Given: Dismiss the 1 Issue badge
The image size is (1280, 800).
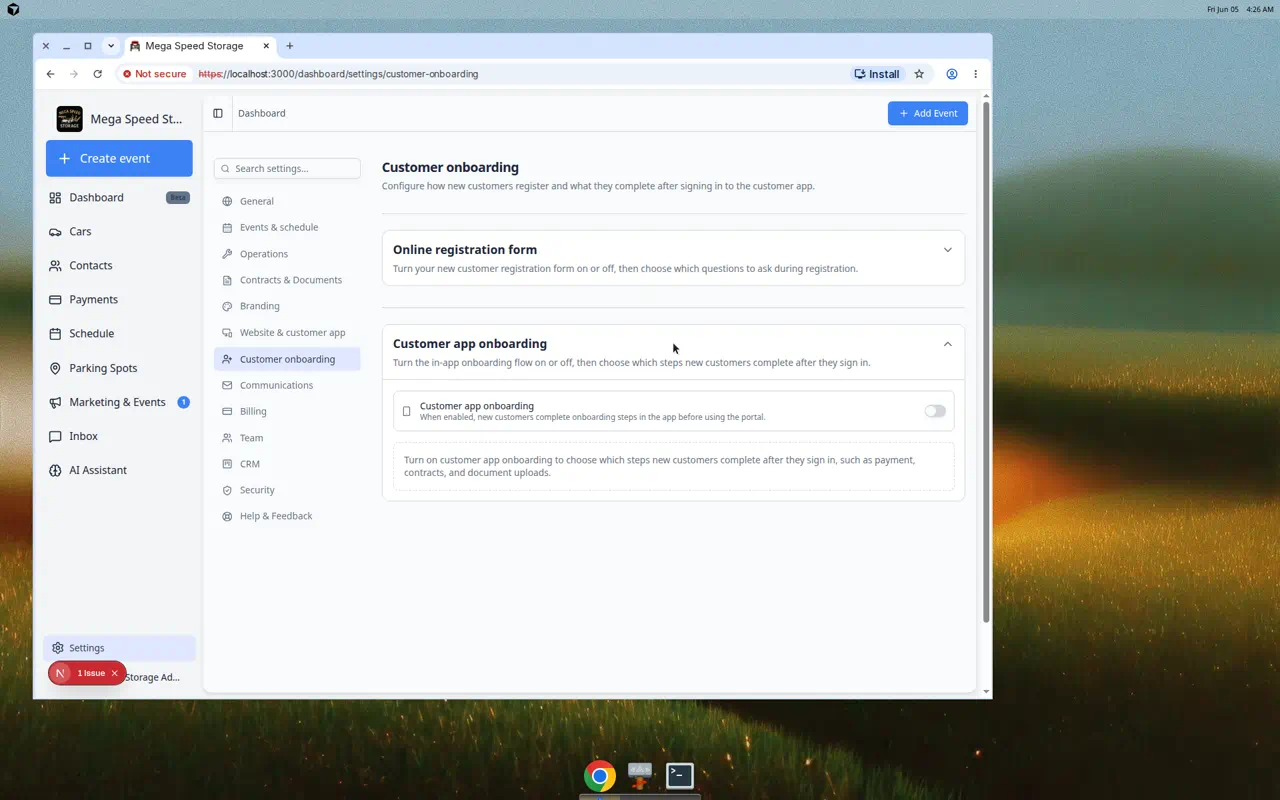Looking at the screenshot, I should [115, 673].
